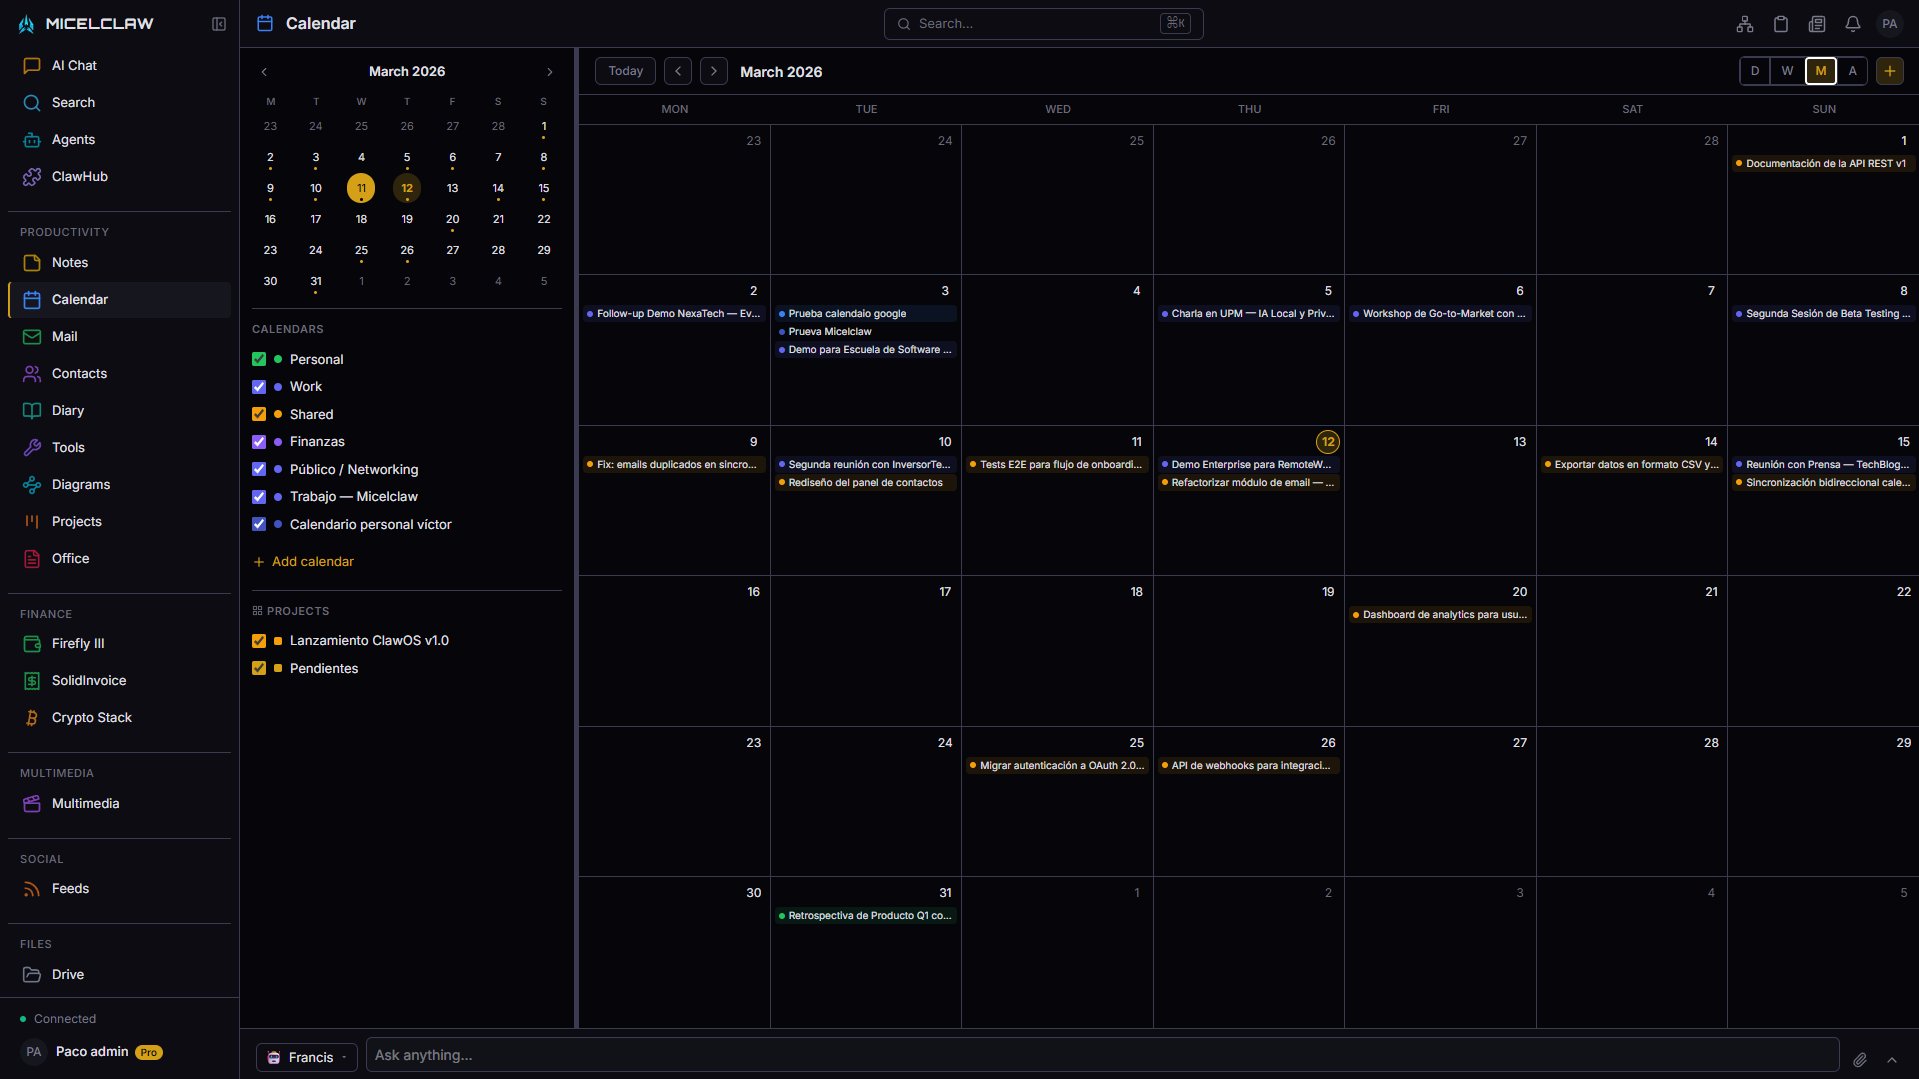Open the clipboard icon in the top bar

1781,23
